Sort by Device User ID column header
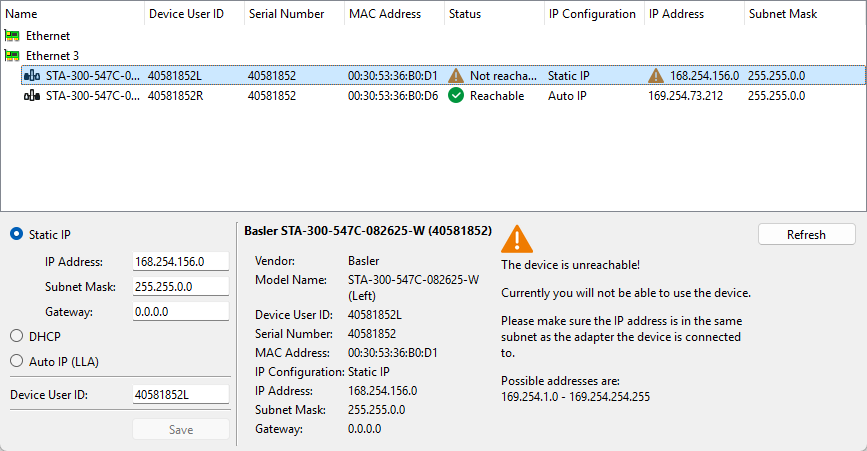867x451 pixels. [194, 14]
